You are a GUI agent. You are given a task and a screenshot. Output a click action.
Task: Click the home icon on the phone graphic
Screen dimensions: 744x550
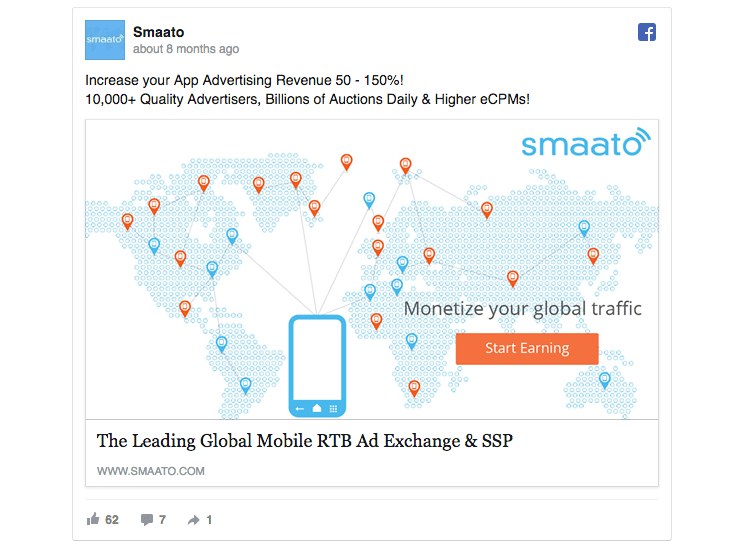click(317, 408)
